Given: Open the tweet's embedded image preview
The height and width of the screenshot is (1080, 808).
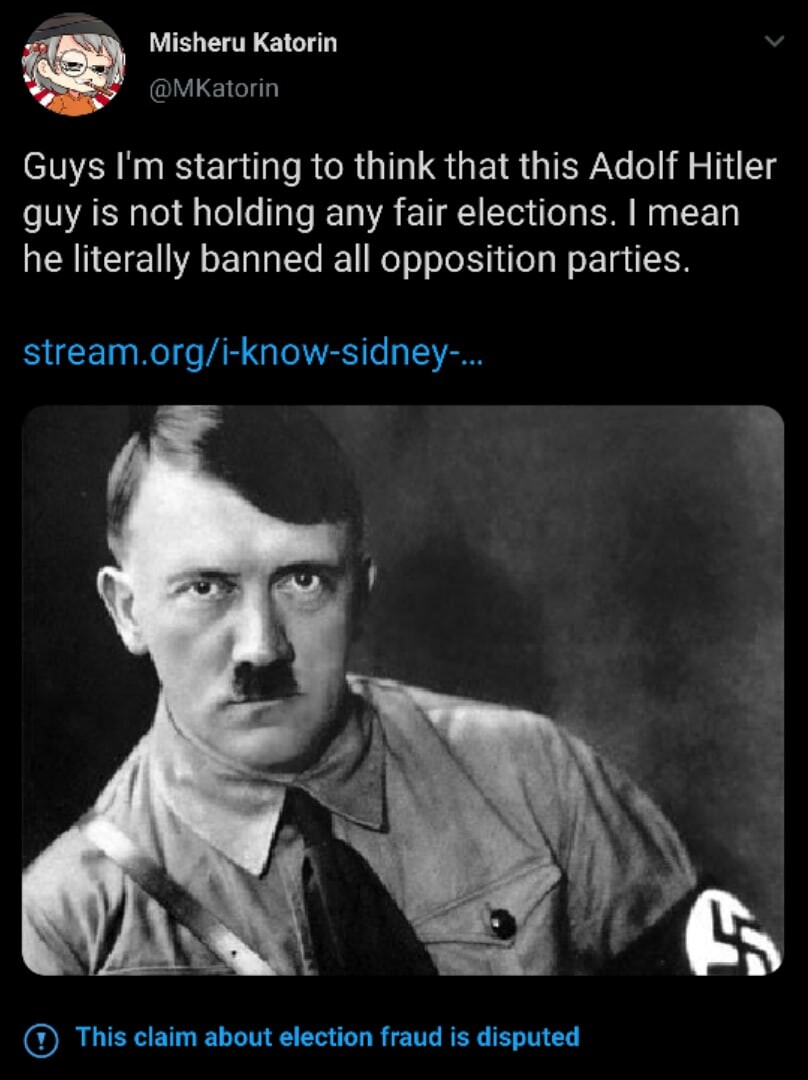Looking at the screenshot, I should (x=403, y=690).
